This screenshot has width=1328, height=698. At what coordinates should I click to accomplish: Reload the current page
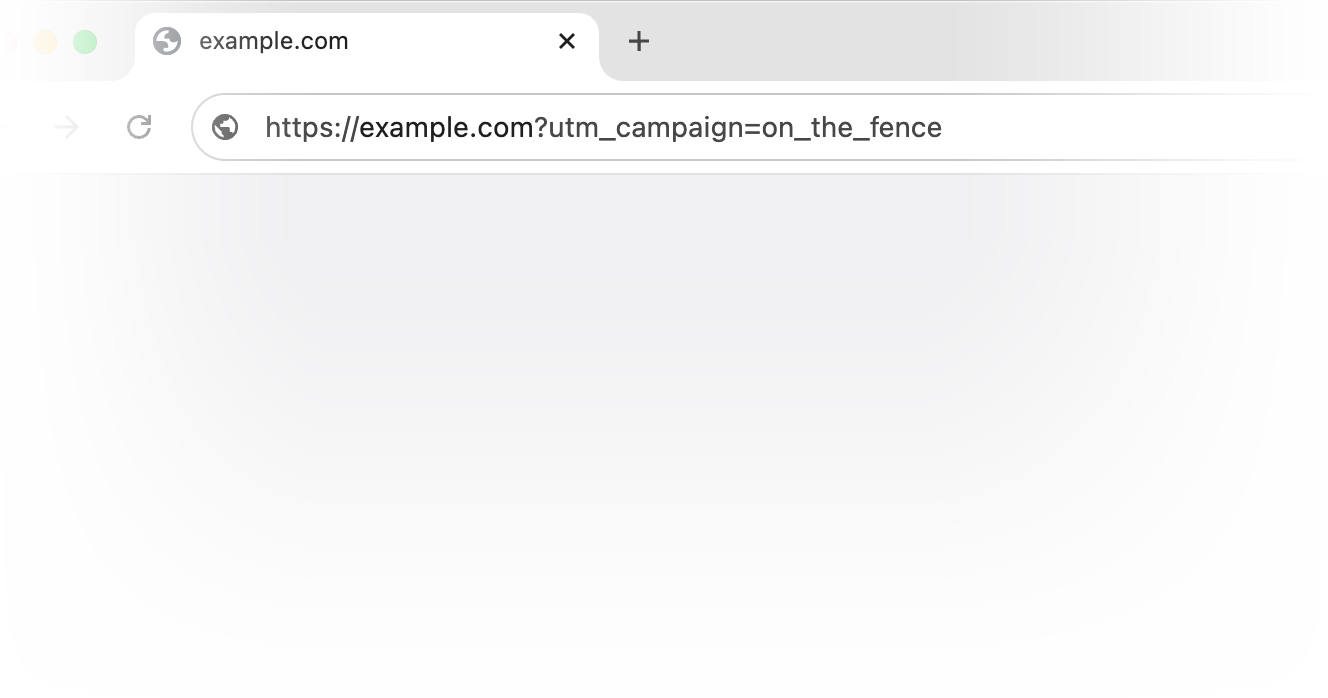click(x=139, y=127)
